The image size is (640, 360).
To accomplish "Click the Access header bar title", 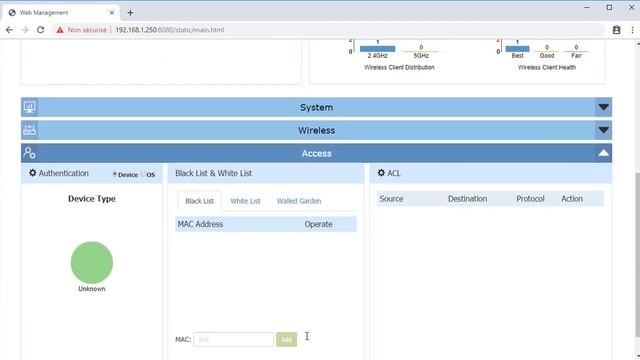I will click(x=316, y=153).
